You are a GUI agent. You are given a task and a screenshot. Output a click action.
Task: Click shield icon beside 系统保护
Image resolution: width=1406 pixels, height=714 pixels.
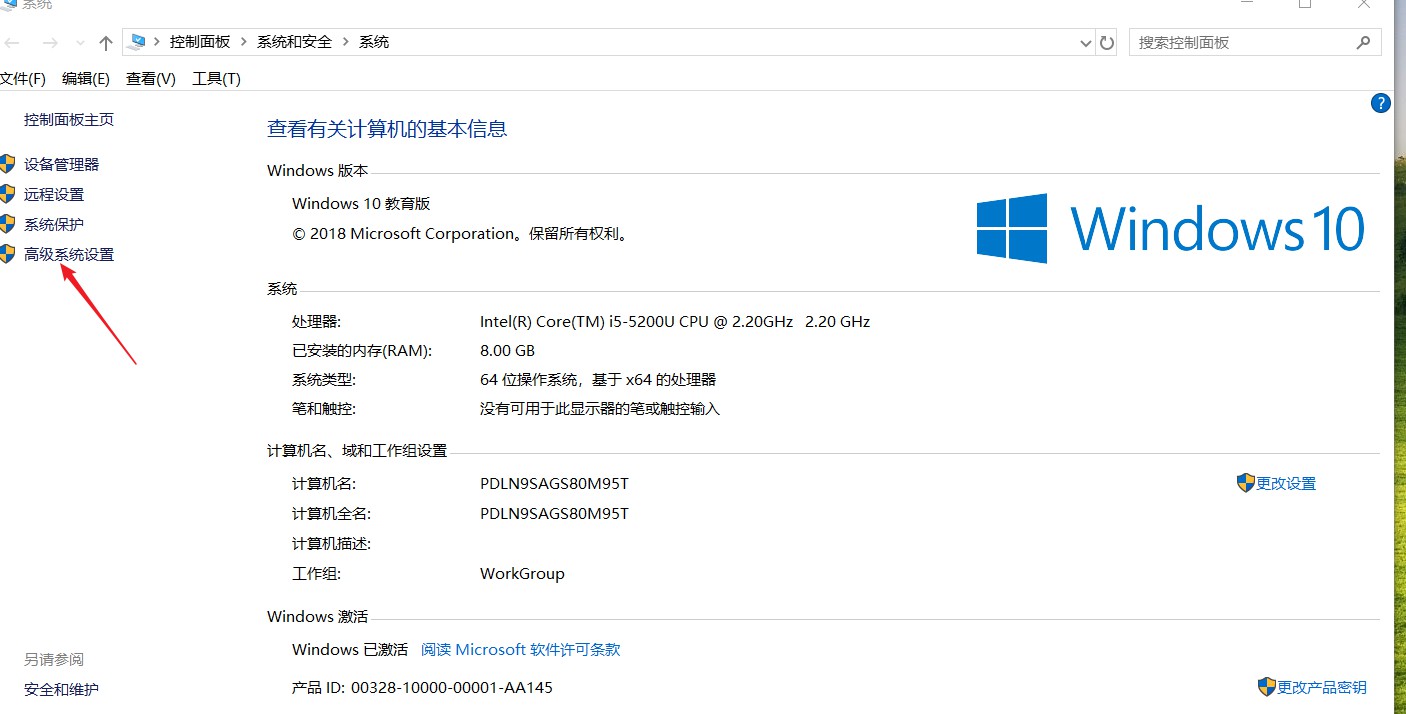pyautogui.click(x=8, y=224)
